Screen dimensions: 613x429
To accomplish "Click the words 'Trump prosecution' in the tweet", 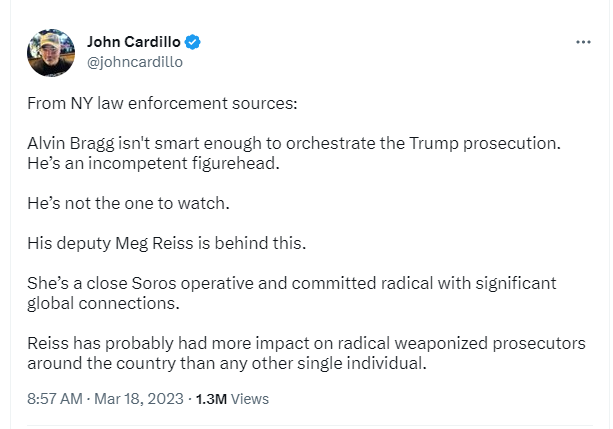I will coord(485,144).
